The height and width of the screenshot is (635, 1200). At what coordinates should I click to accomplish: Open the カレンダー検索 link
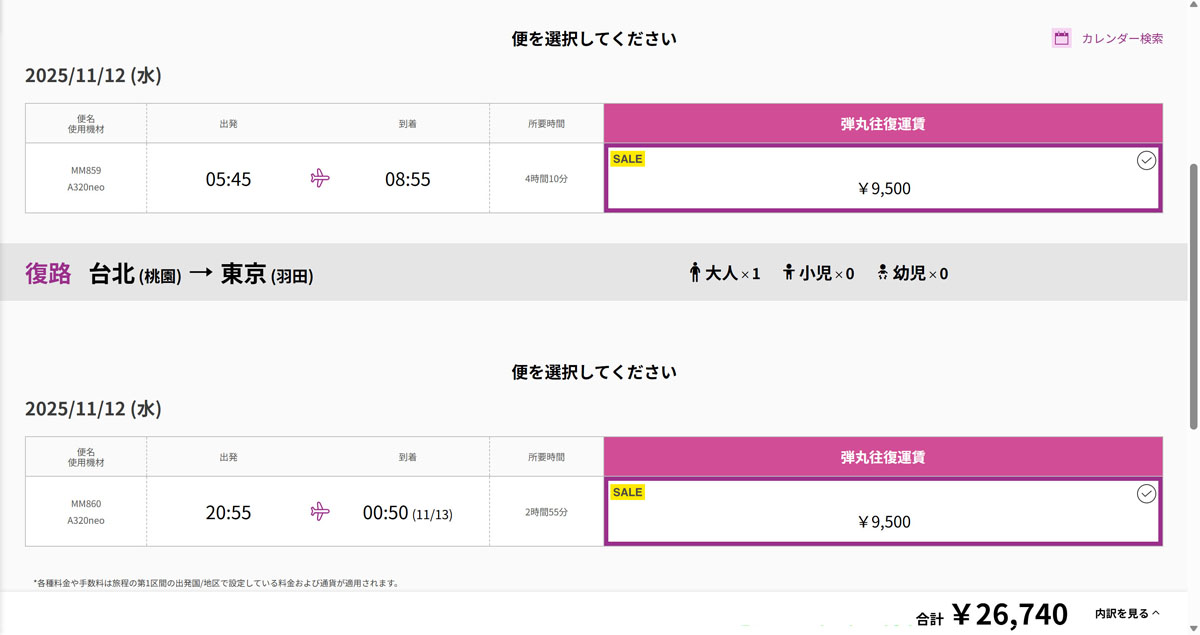pyautogui.click(x=1122, y=39)
